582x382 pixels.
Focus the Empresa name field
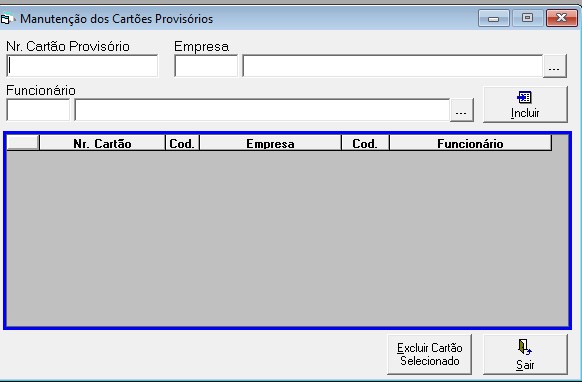pos(393,66)
